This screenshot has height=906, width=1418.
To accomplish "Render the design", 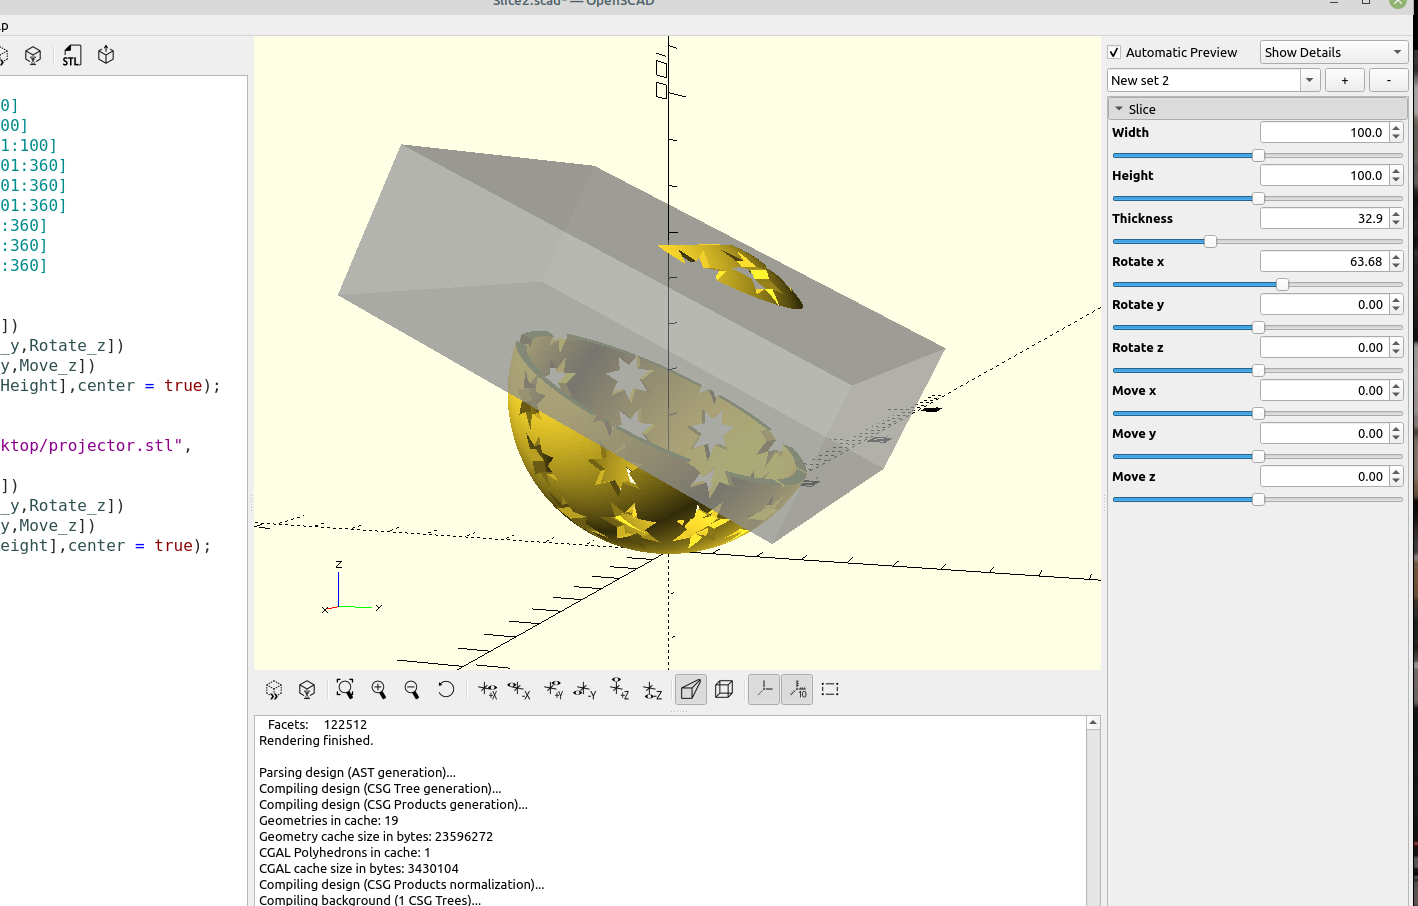I will coord(32,55).
